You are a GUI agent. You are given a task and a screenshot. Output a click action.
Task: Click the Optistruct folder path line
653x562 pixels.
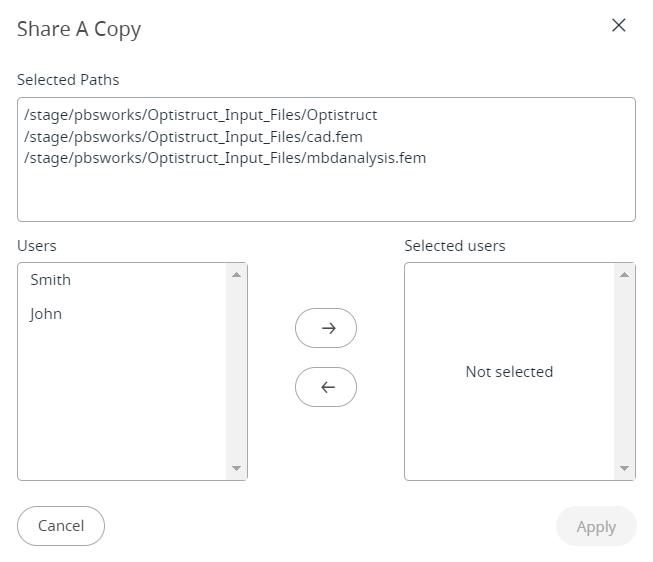click(x=200, y=115)
